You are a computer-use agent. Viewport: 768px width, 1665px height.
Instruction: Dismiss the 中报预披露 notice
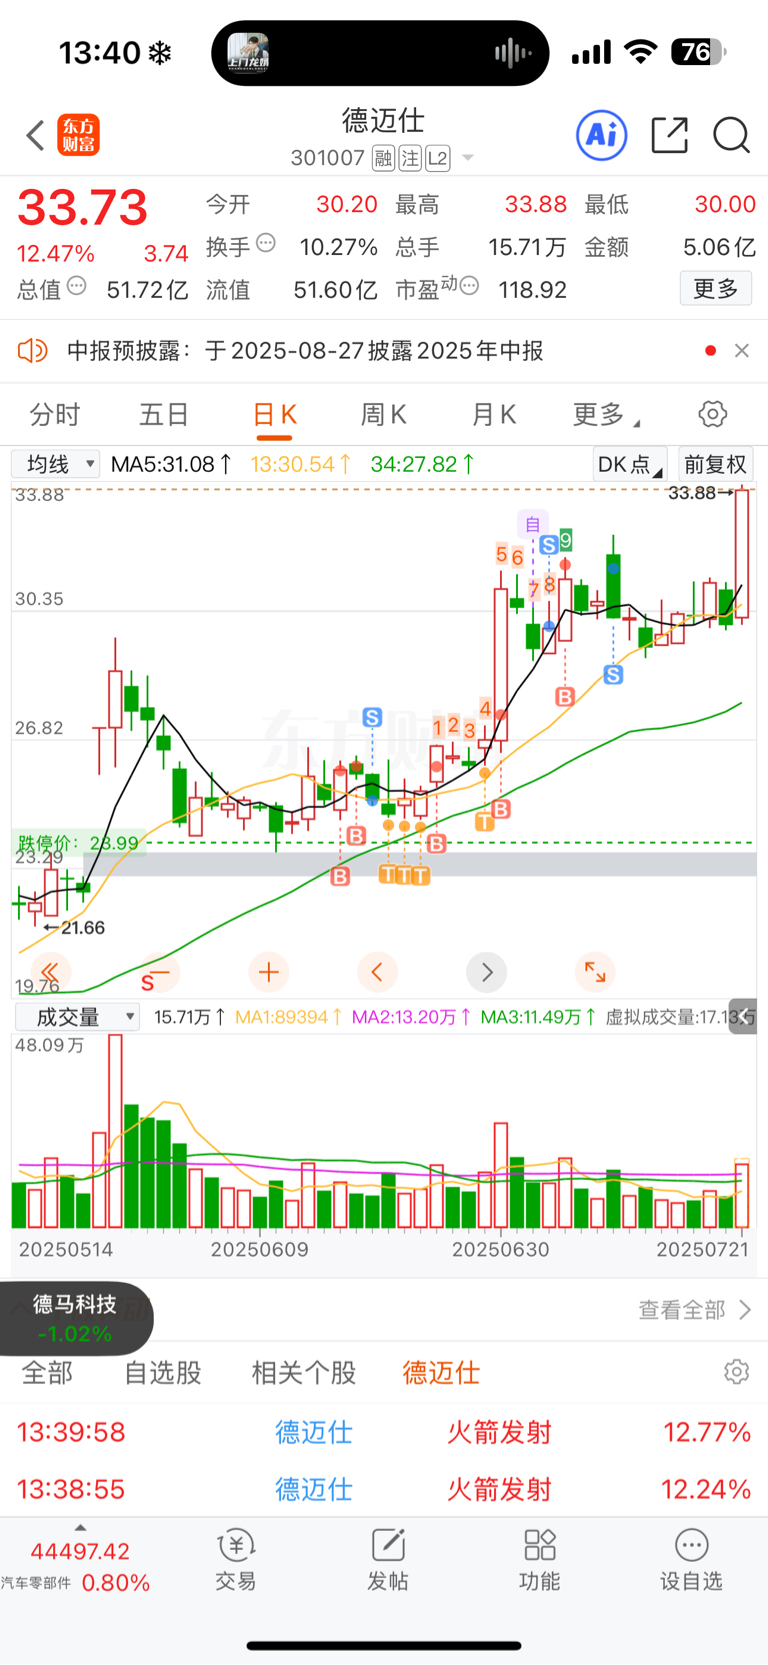[741, 351]
